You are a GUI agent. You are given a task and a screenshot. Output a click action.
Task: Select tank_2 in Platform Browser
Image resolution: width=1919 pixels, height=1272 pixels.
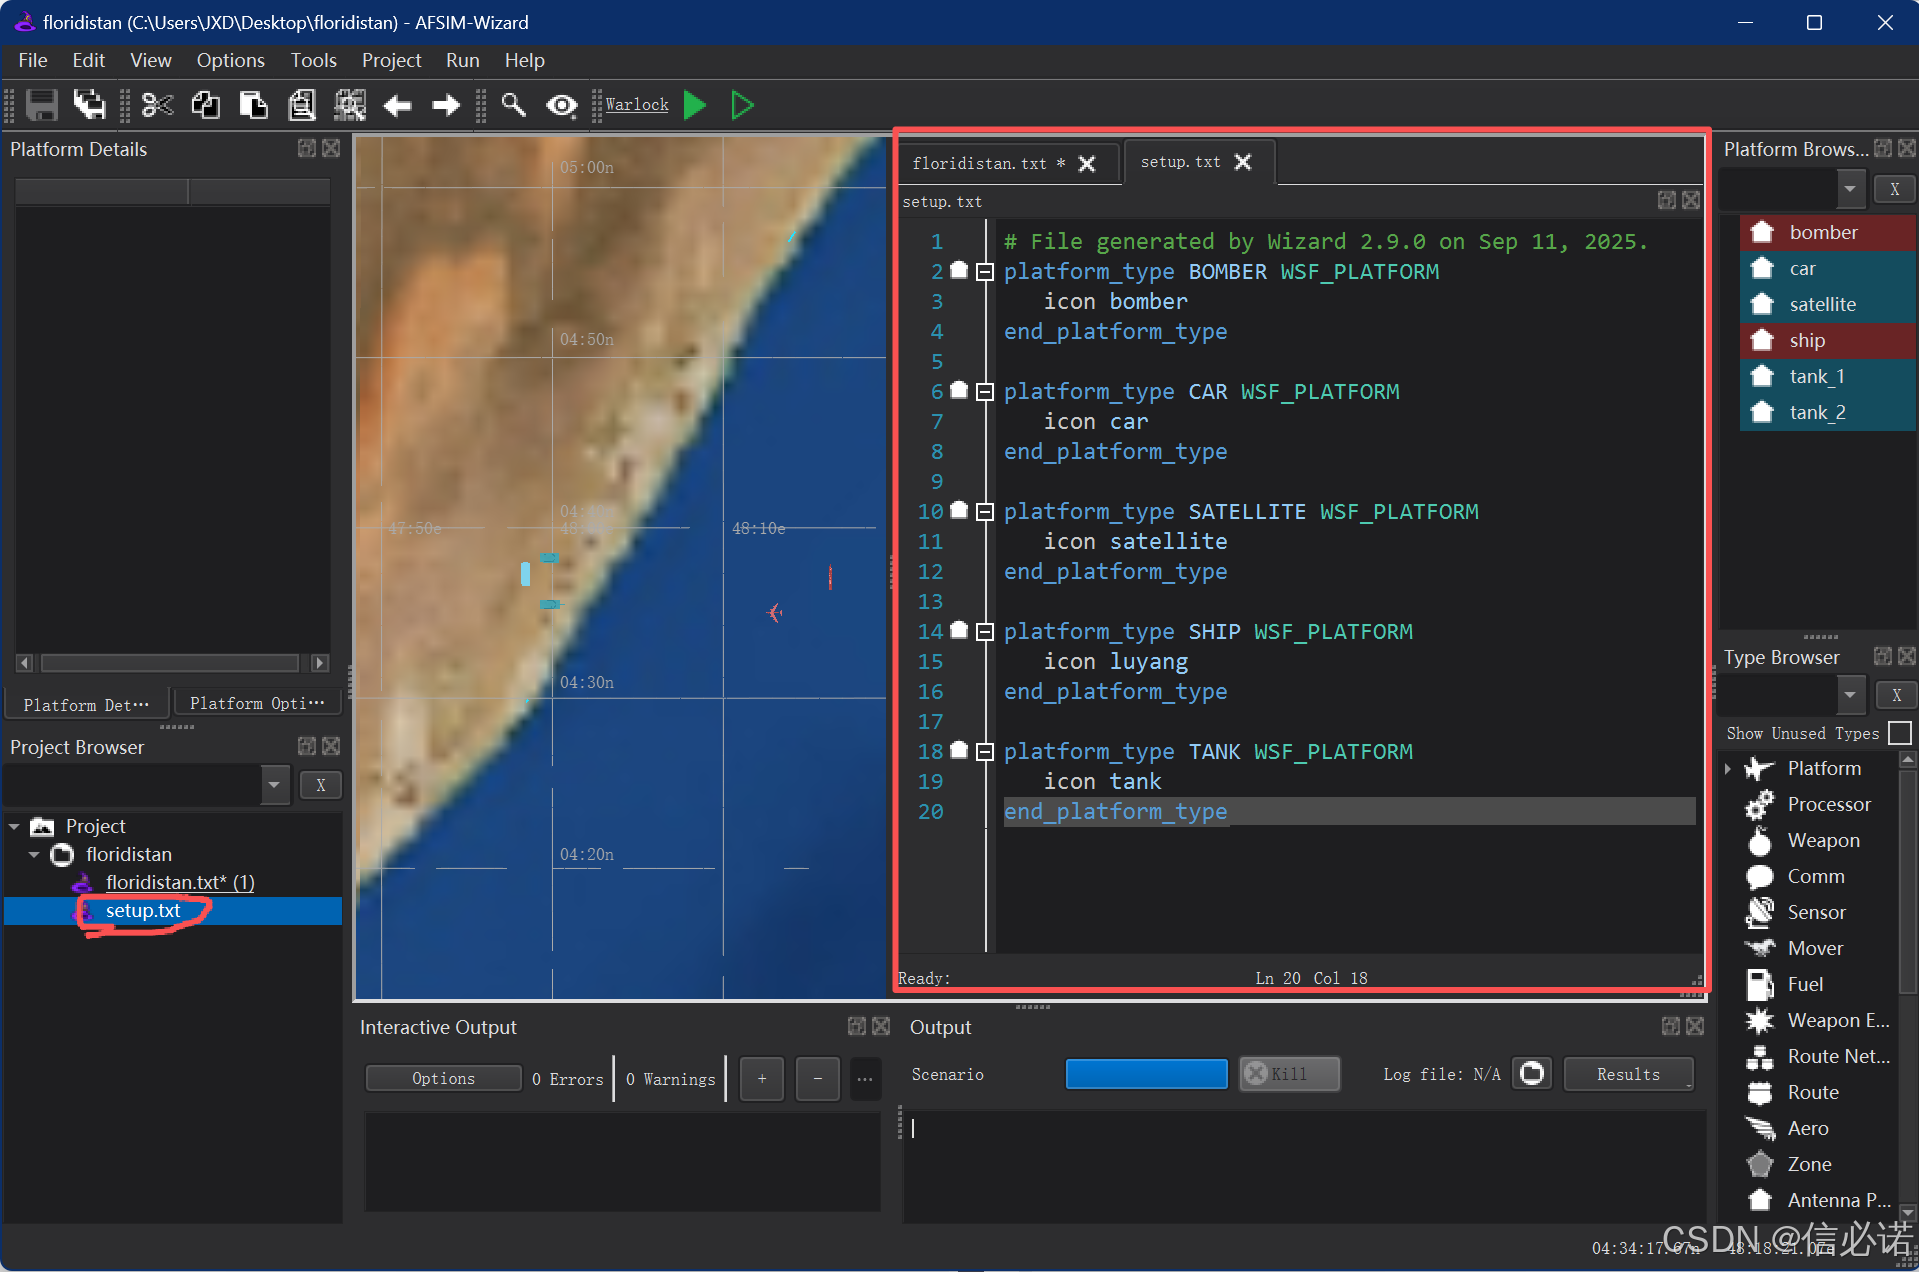click(x=1827, y=412)
